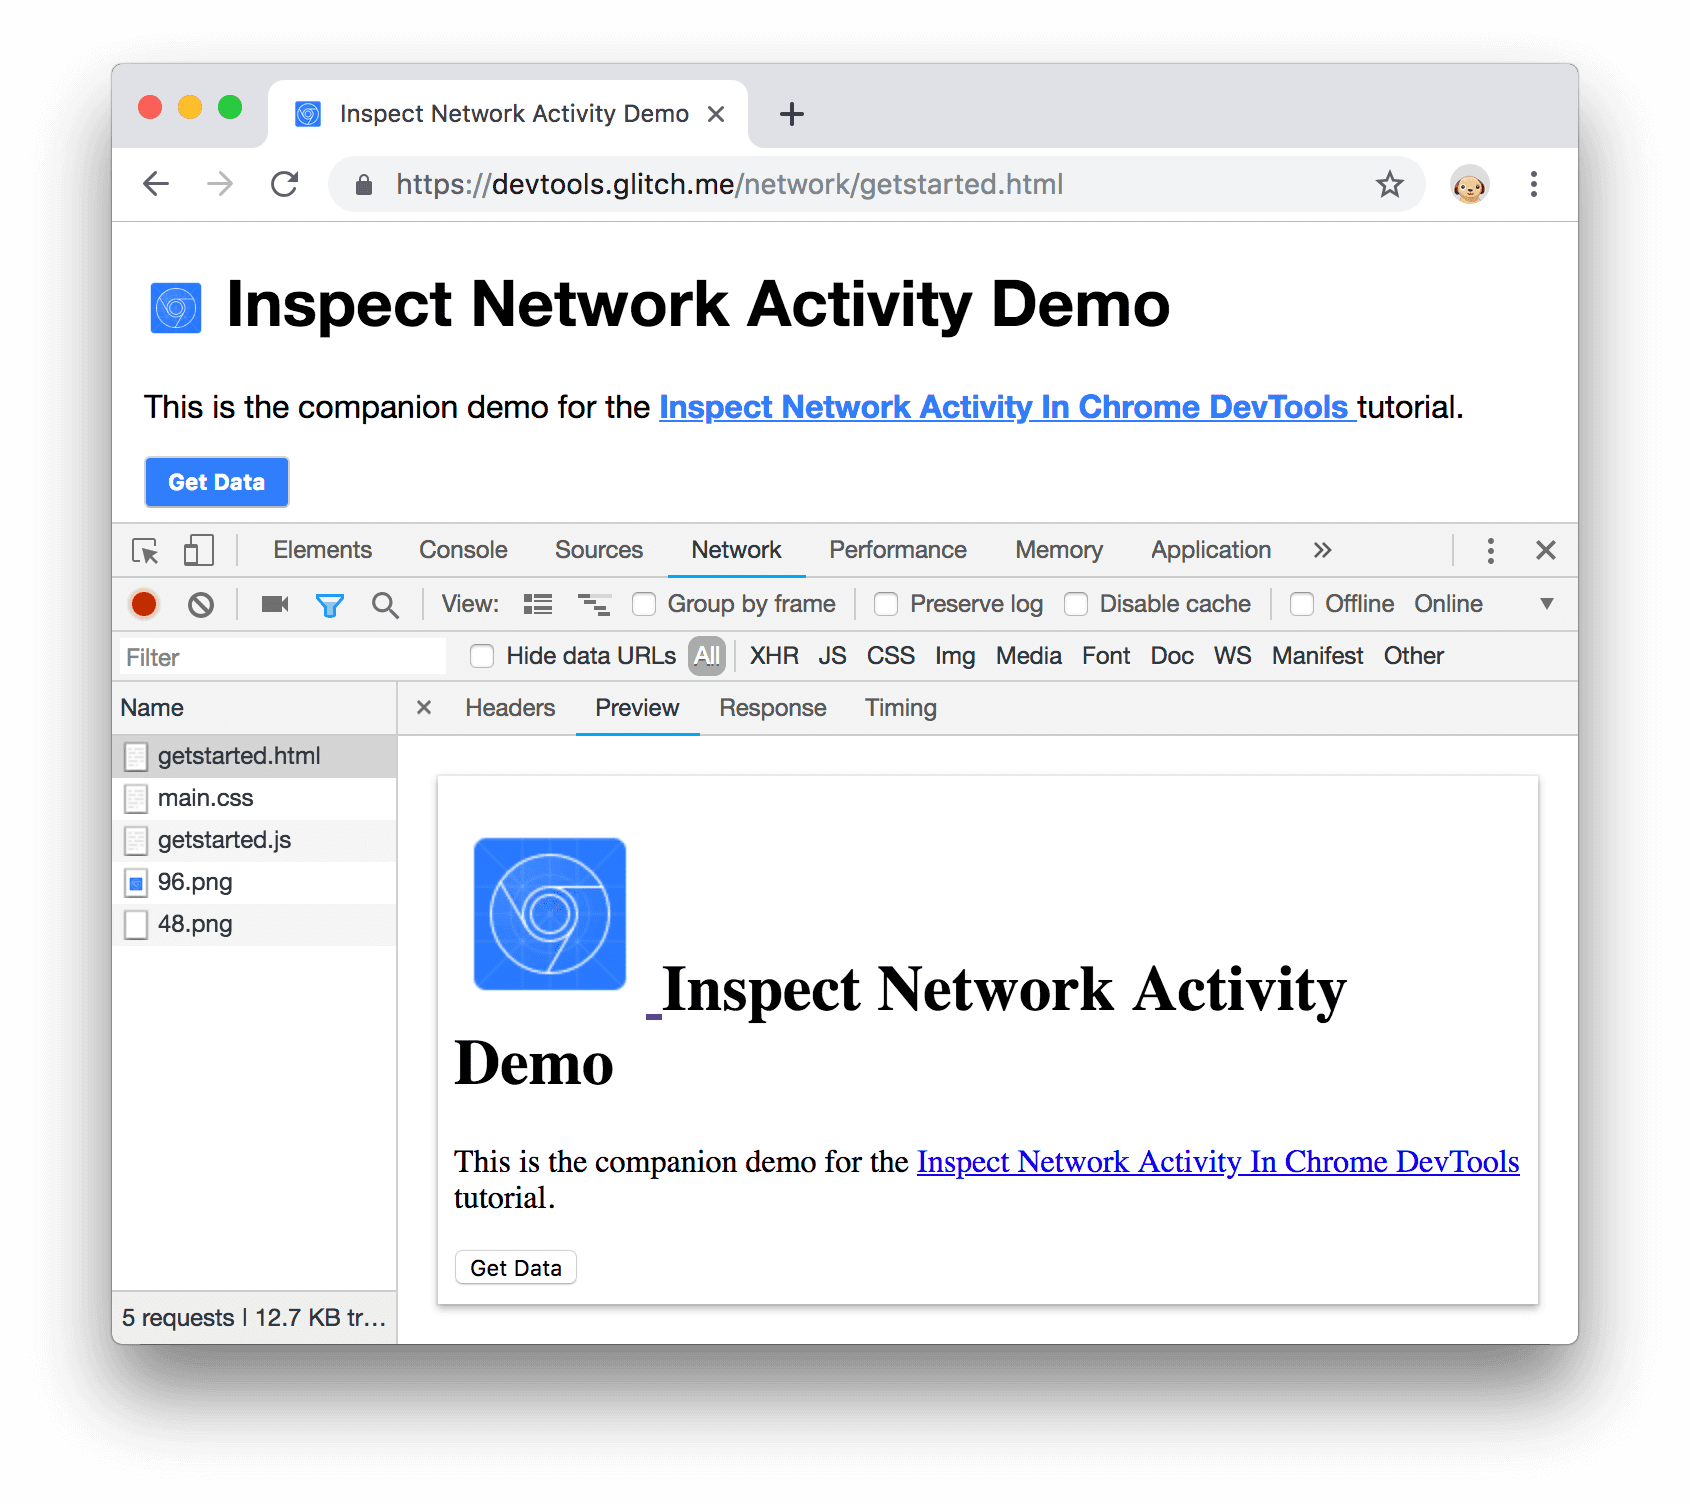Select the large request rows view icon
This screenshot has width=1690, height=1504.
coord(538,604)
